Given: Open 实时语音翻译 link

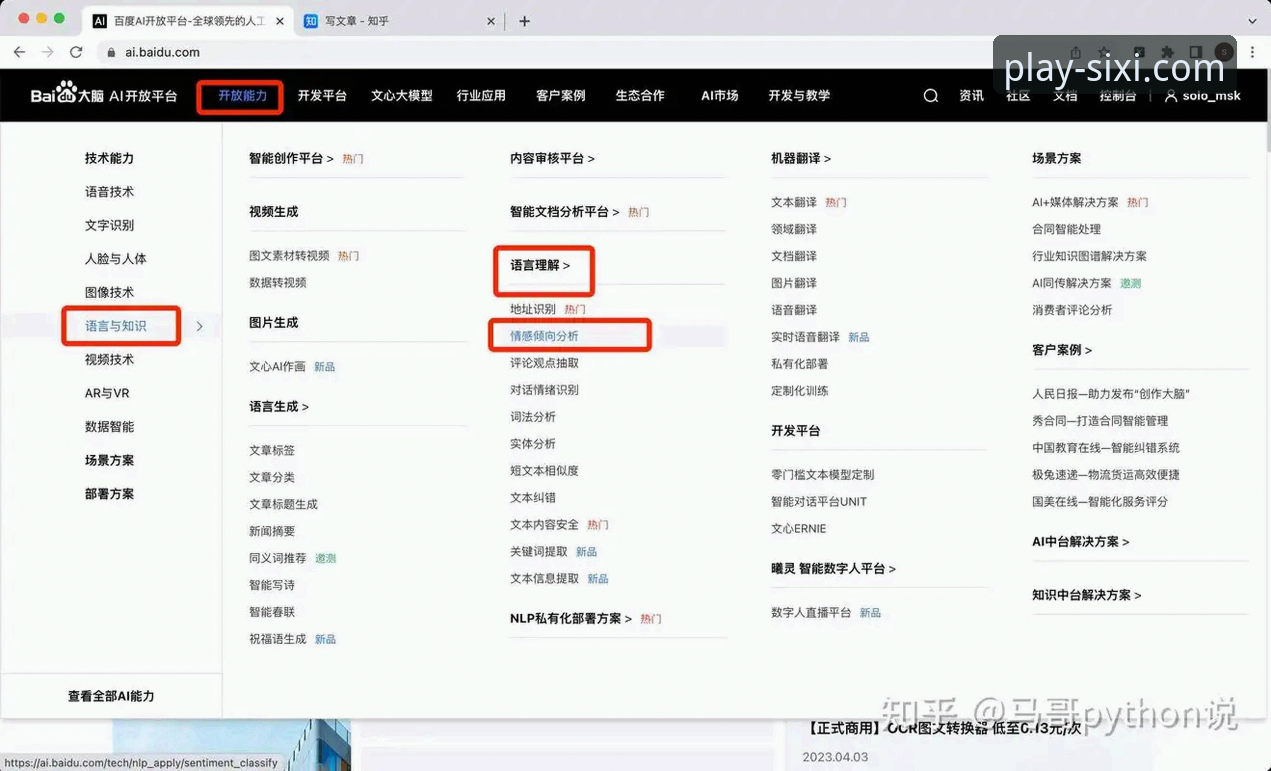Looking at the screenshot, I should pos(805,337).
